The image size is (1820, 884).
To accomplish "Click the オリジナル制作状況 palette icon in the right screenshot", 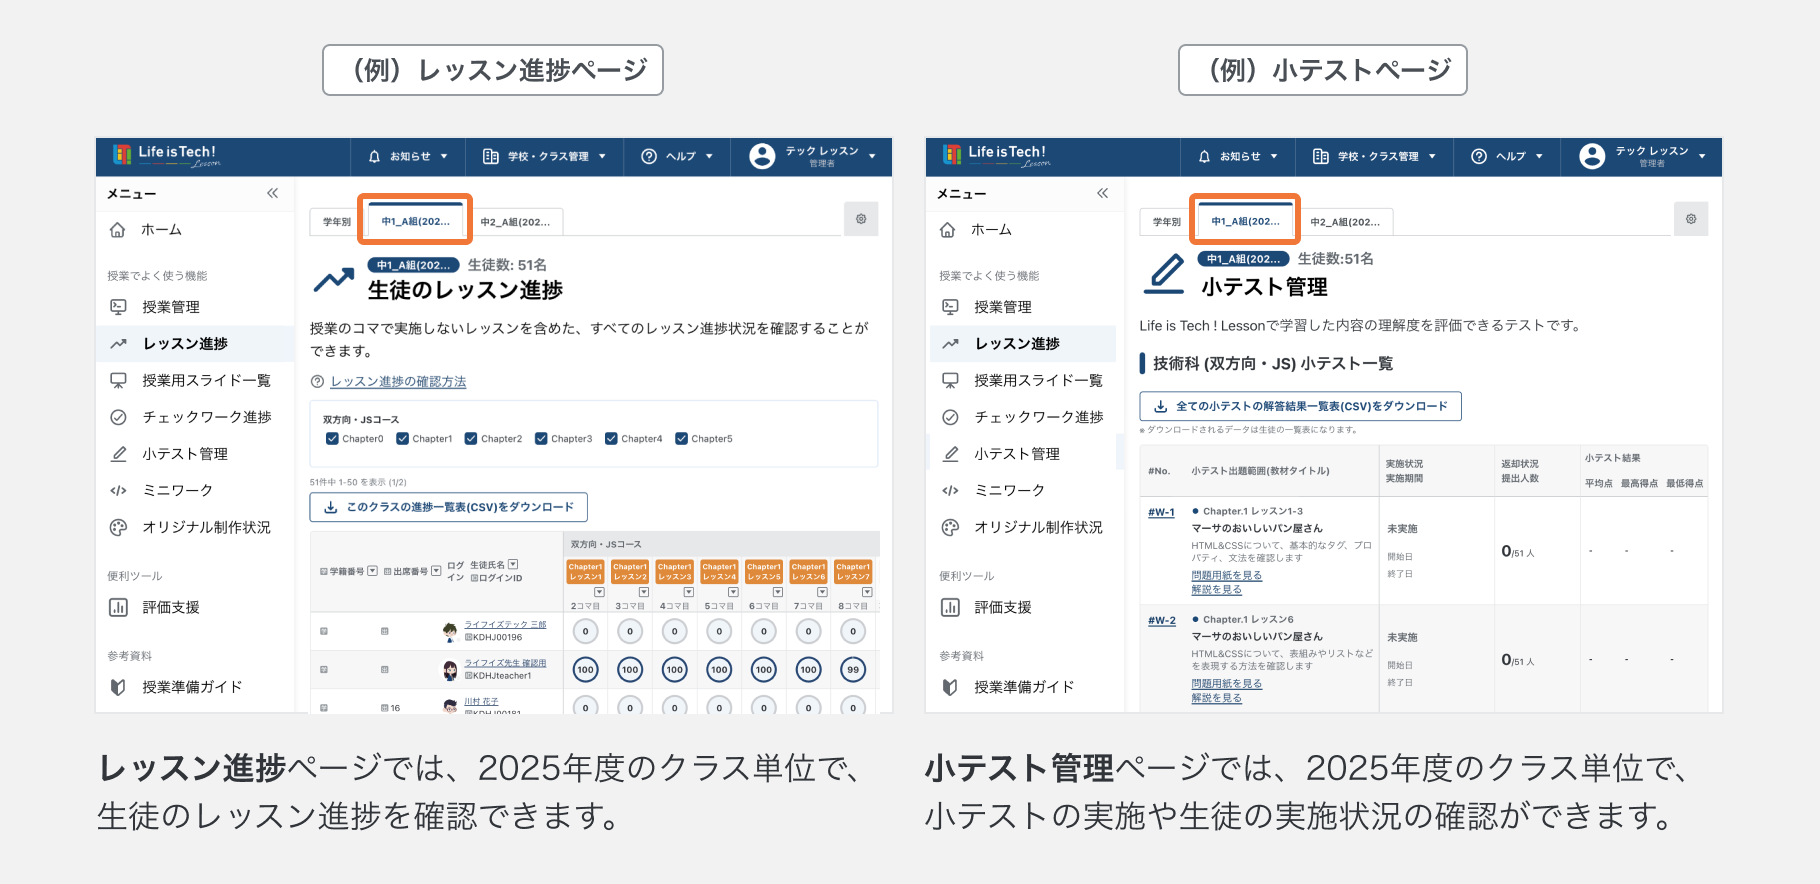I will (950, 528).
